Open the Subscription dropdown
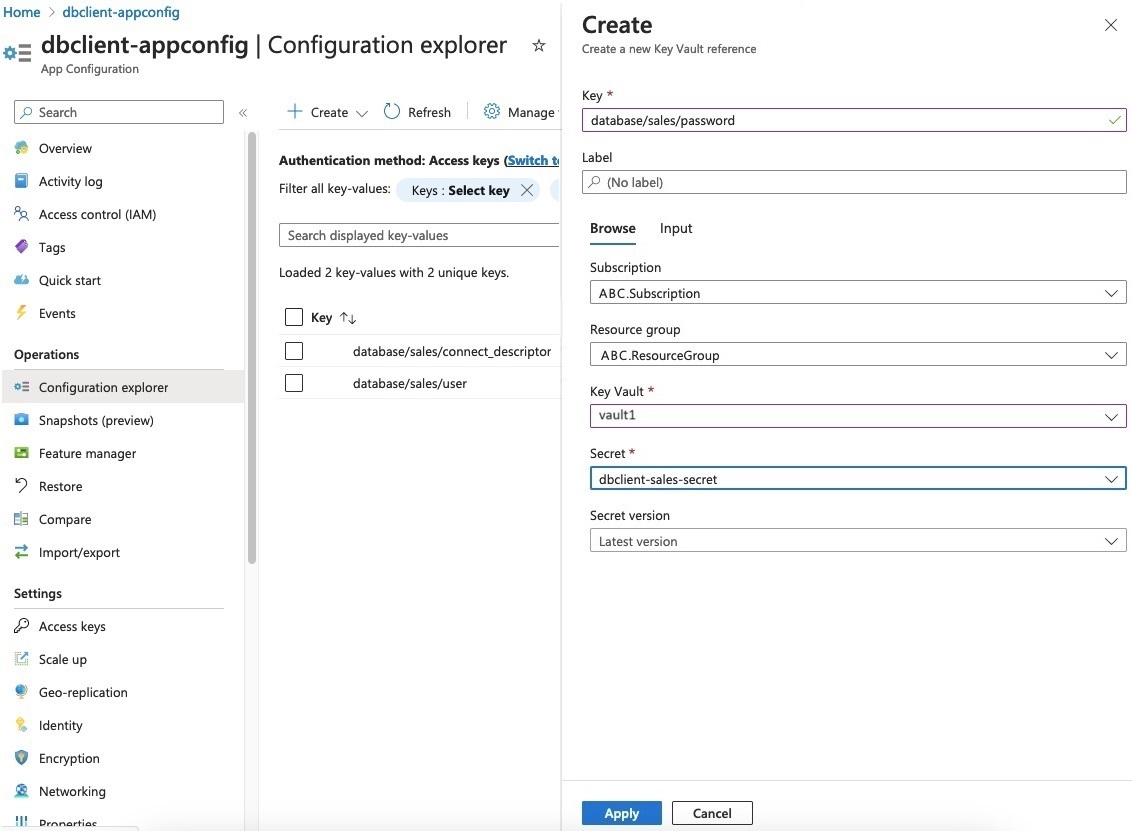Viewport: 1132px width, 831px height. pos(858,292)
